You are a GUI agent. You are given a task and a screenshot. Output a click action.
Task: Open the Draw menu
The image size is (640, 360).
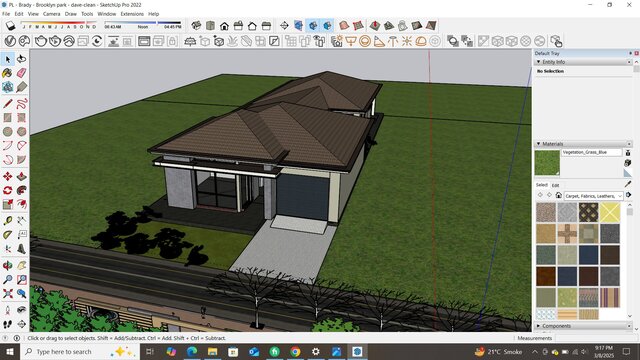tap(71, 14)
